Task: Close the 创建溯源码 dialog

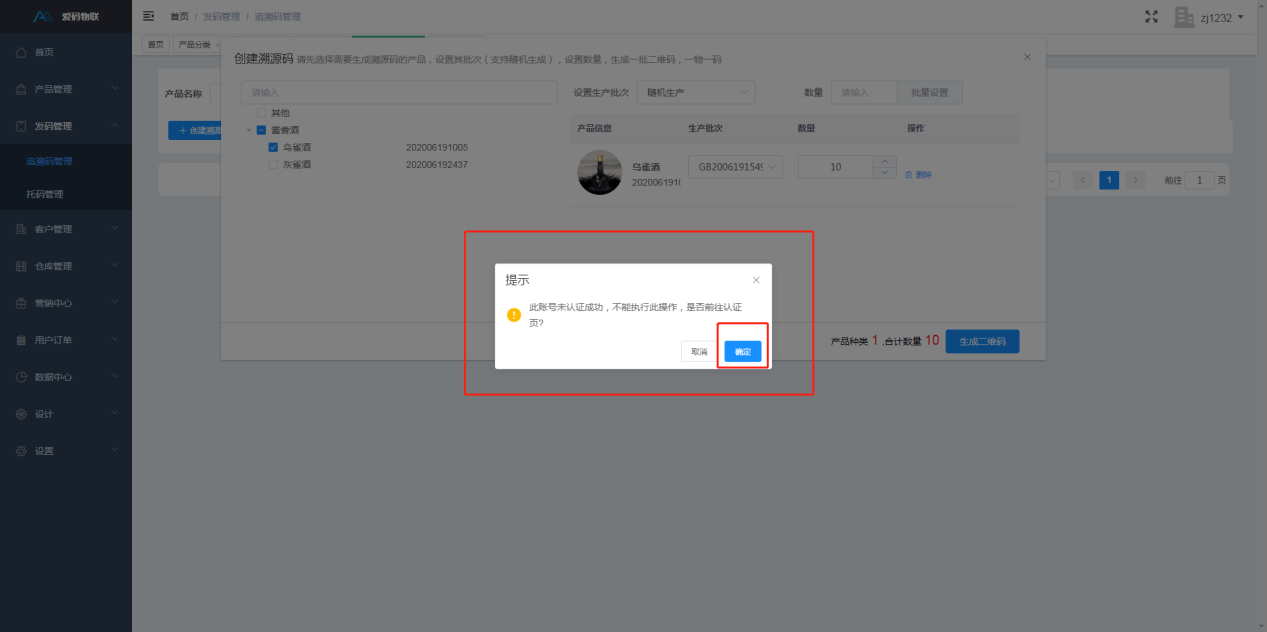Action: click(x=1027, y=58)
